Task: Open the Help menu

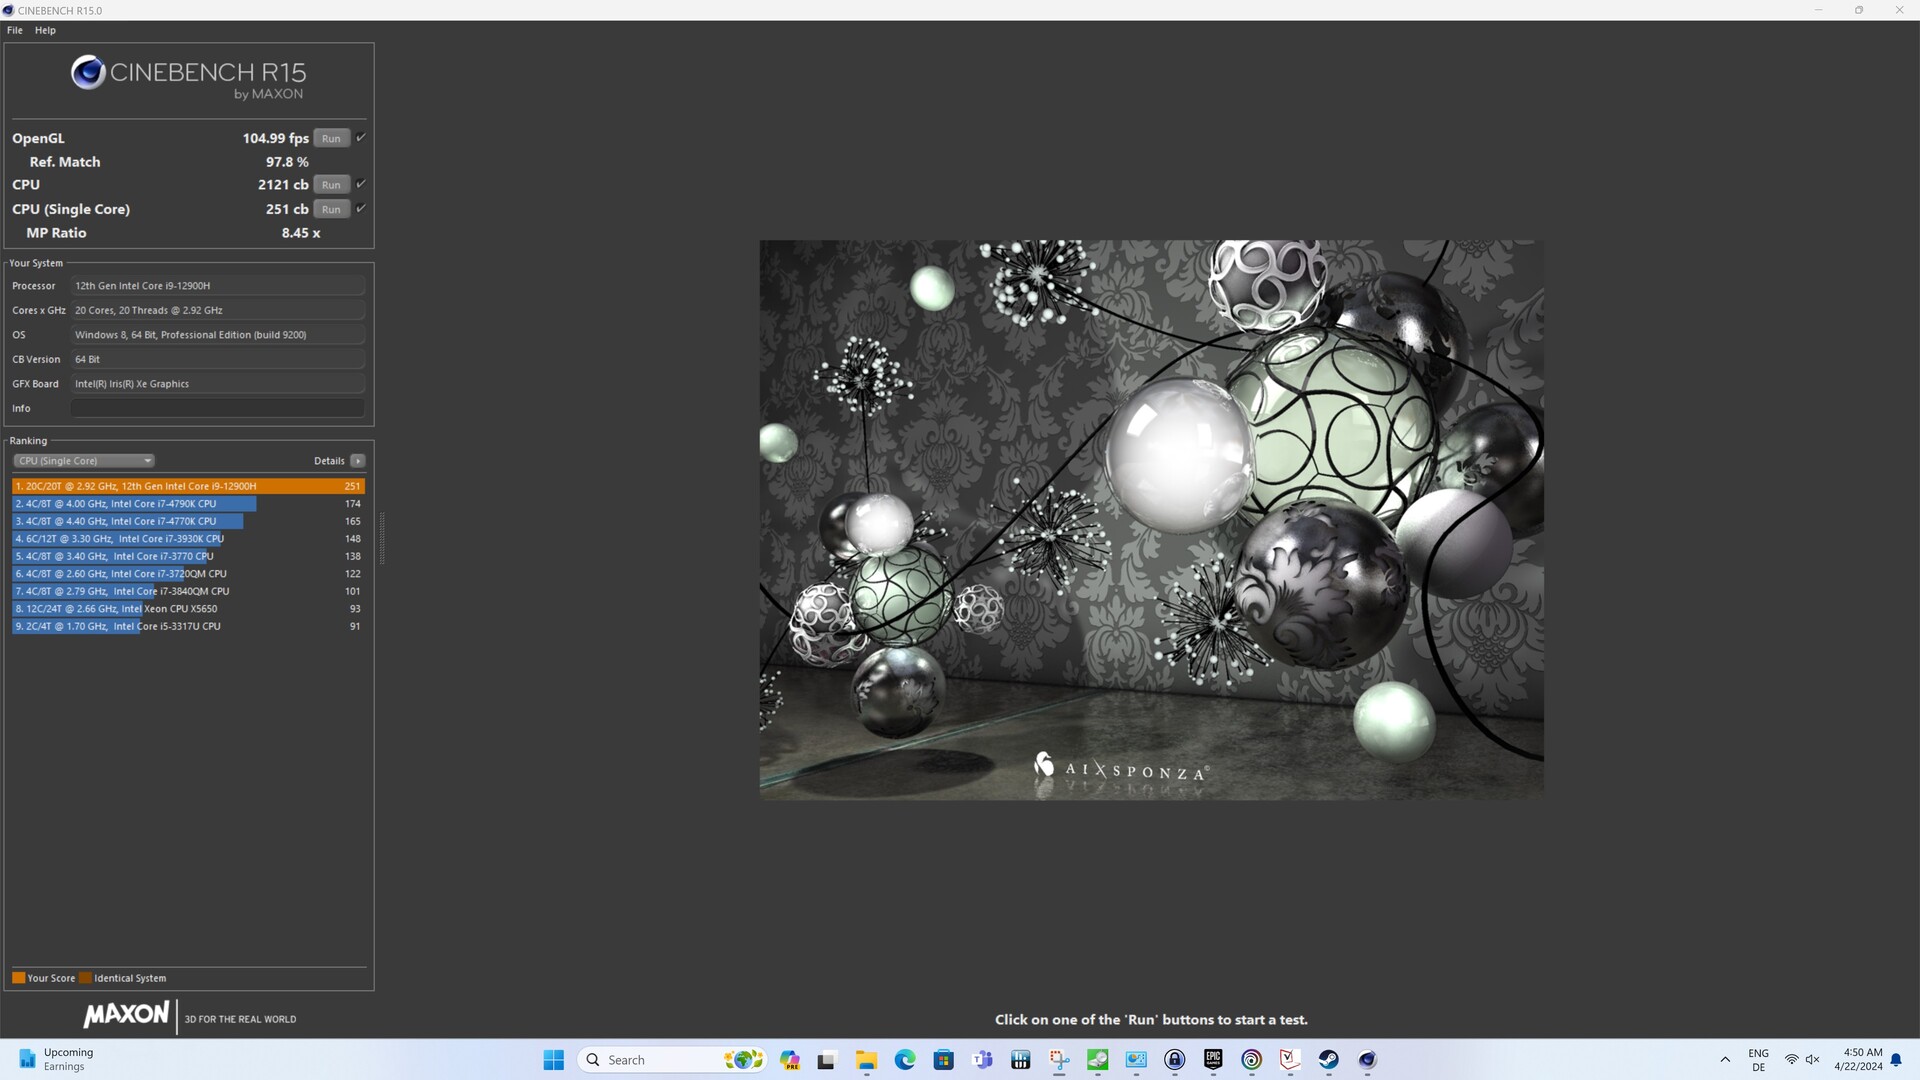Action: tap(45, 30)
